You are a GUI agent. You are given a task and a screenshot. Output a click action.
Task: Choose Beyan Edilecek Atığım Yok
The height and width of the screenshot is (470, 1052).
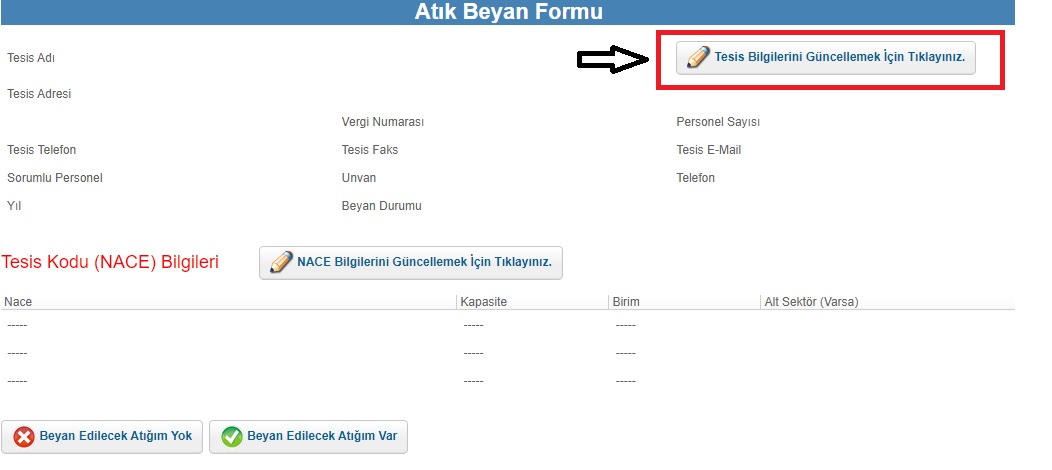tap(102, 437)
